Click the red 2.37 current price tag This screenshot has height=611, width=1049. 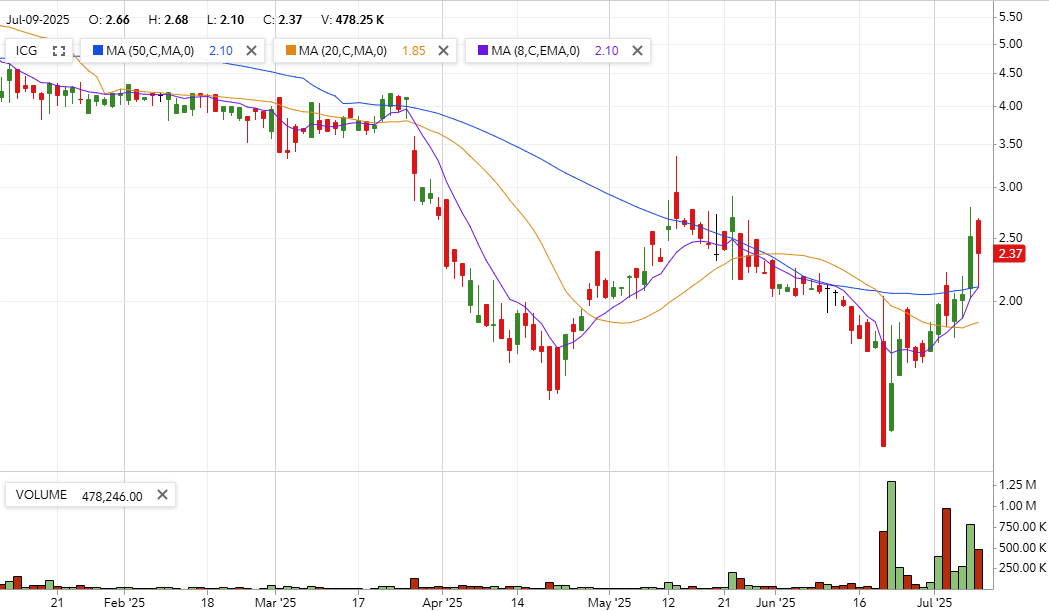[1010, 254]
